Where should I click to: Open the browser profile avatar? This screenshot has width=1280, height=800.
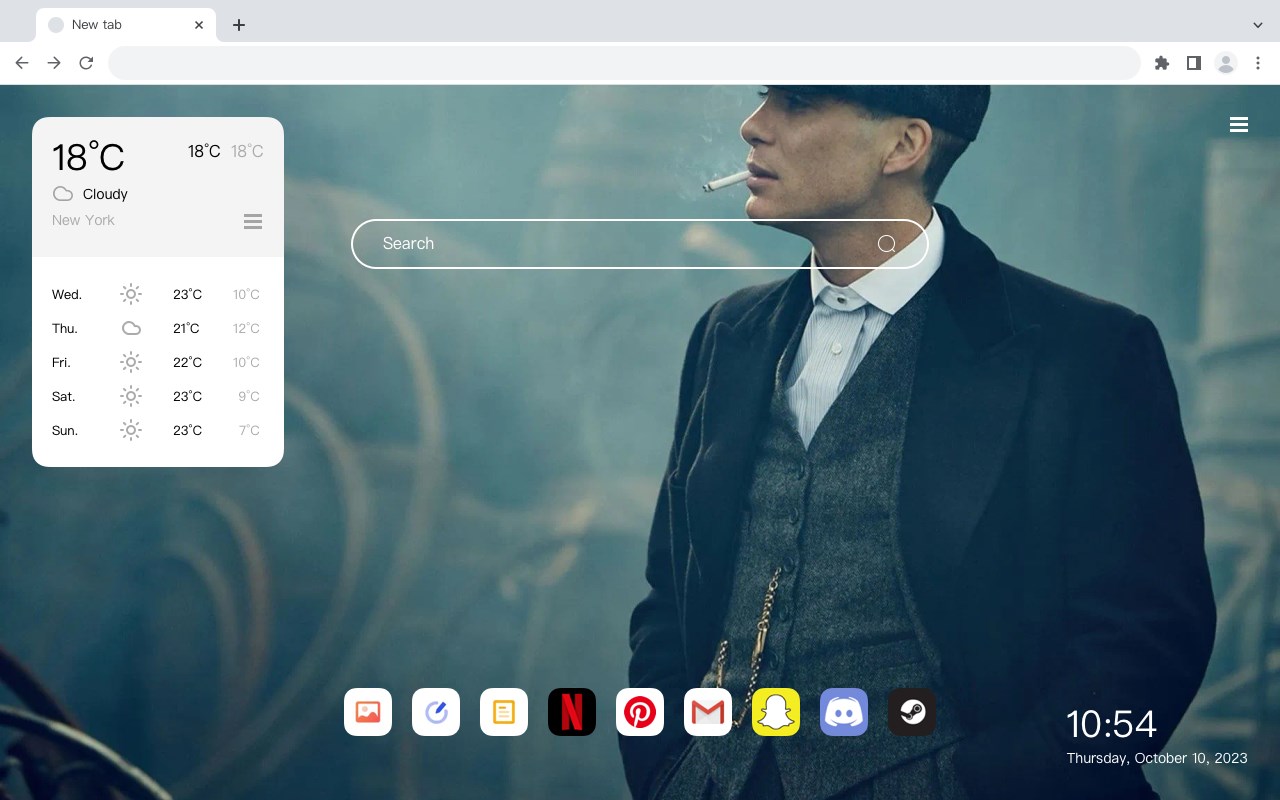pos(1226,63)
